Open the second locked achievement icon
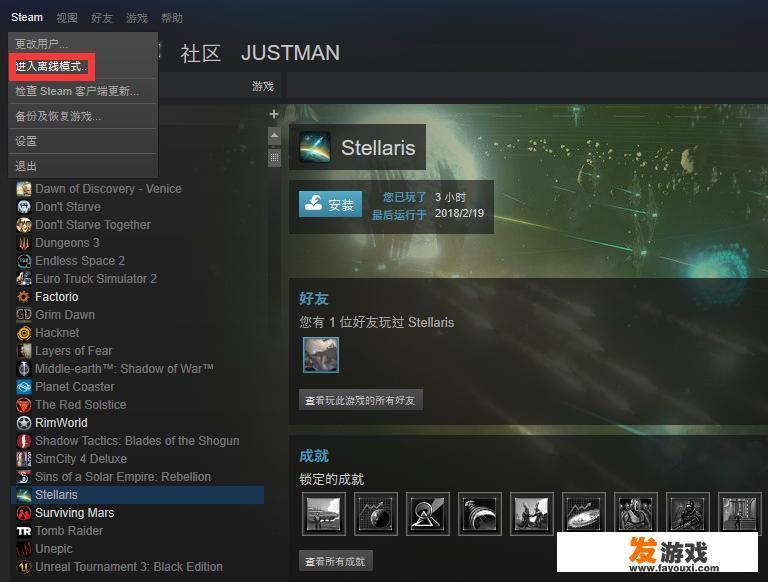This screenshot has width=768, height=582. (x=376, y=514)
